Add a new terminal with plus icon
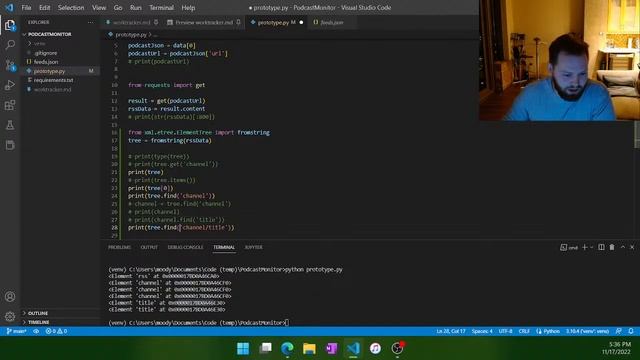Screen dimensions: 640x360 tap(584, 247)
